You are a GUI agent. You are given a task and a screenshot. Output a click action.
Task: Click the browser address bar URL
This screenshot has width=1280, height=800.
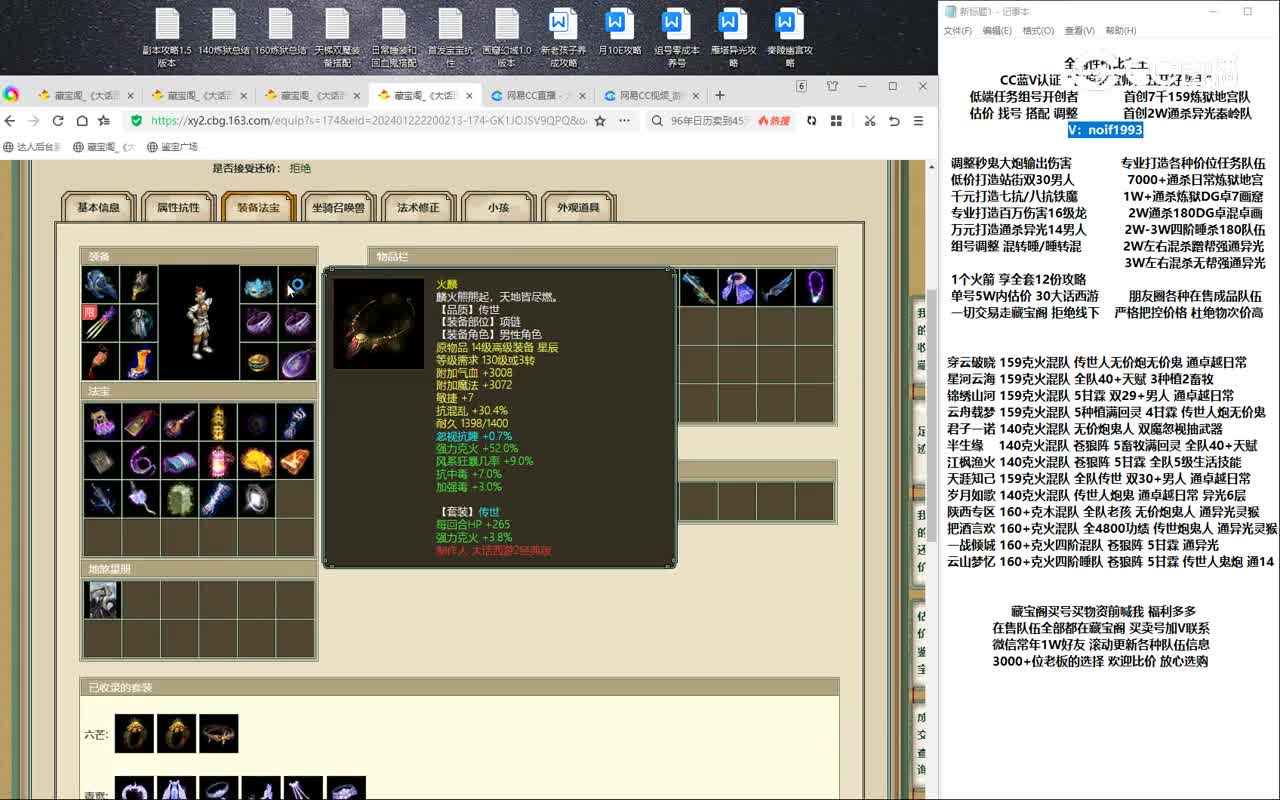368,121
